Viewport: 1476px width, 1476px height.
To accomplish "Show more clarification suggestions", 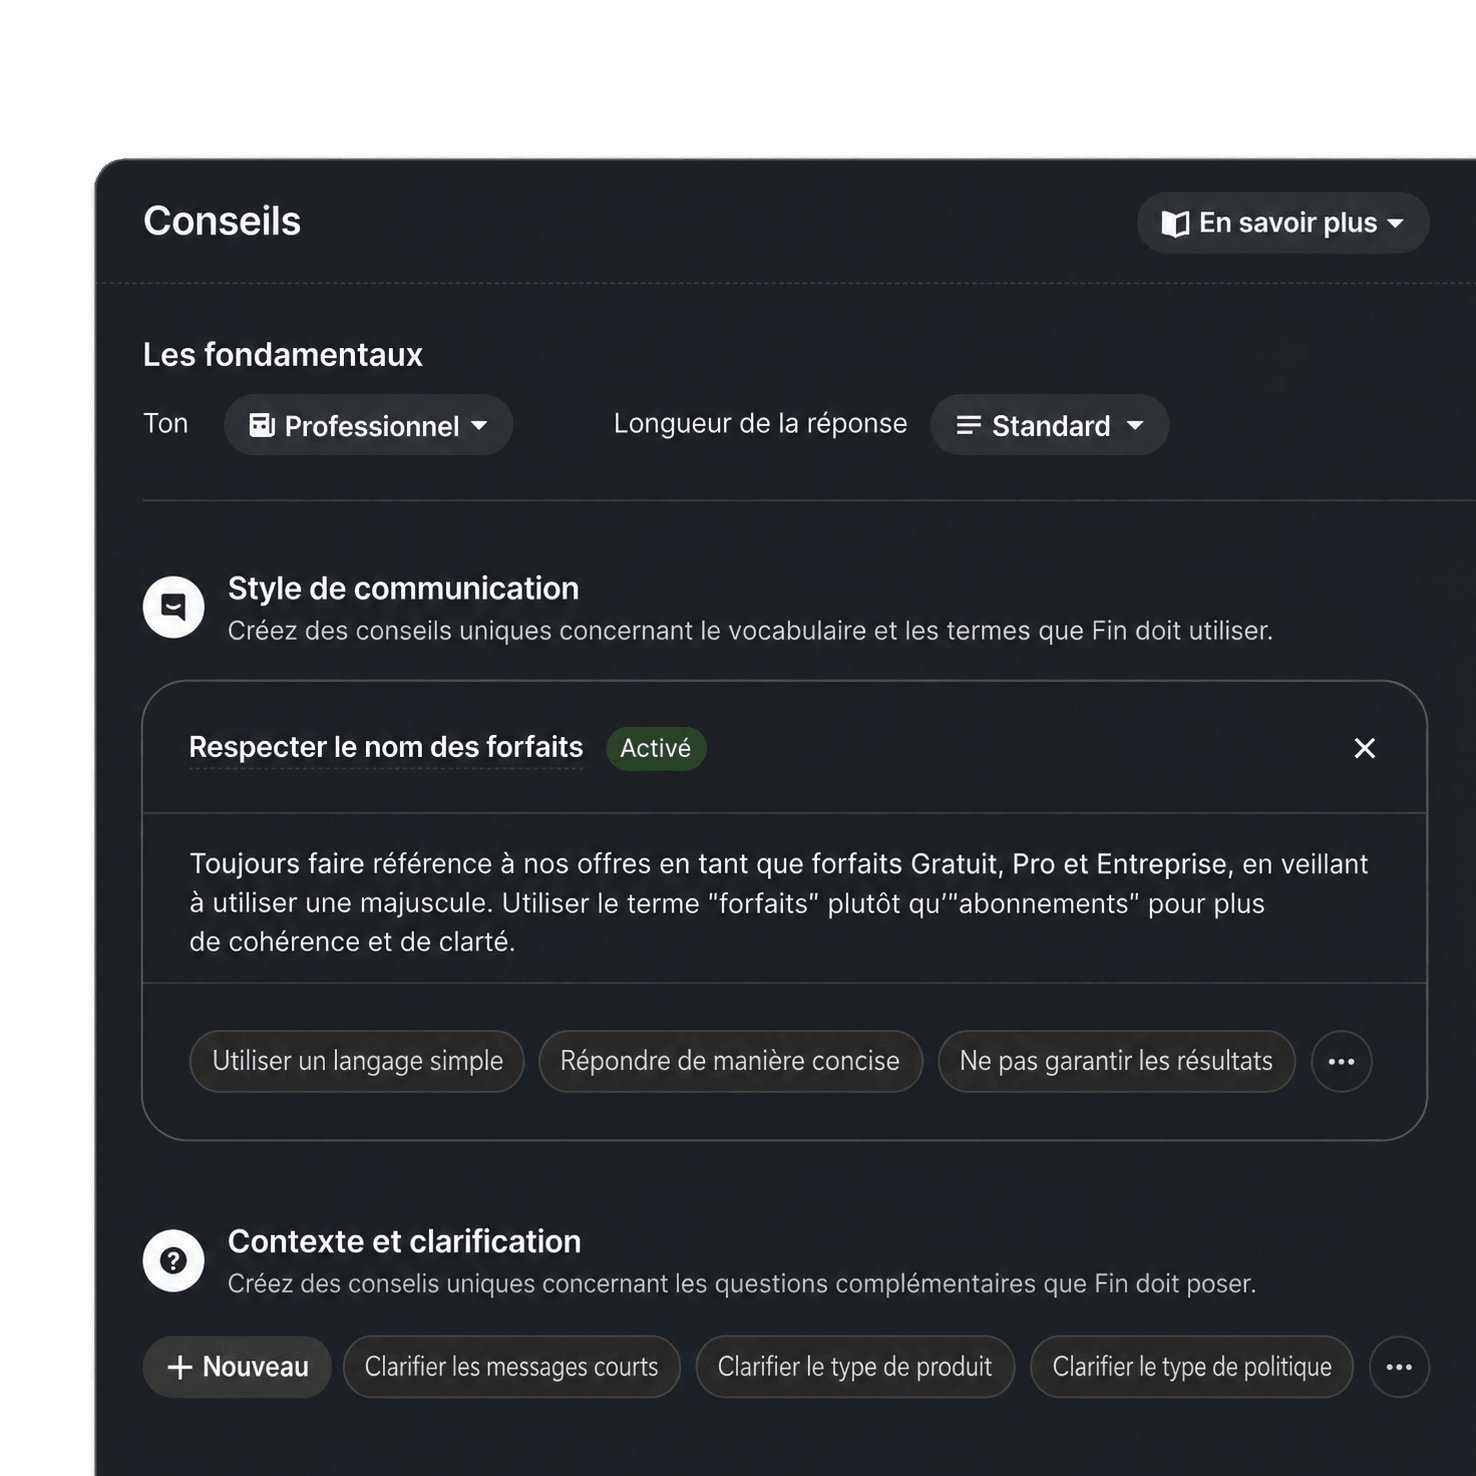I will click(1399, 1367).
